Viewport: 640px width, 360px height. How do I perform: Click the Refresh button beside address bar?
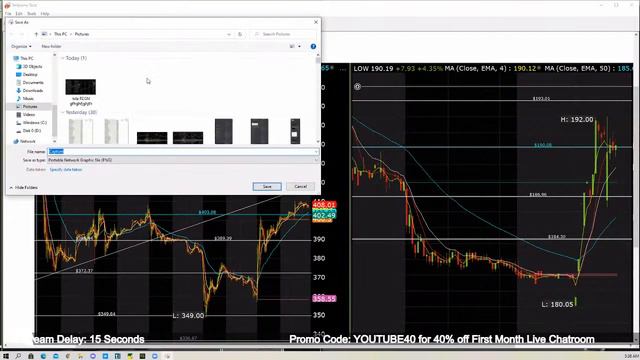click(x=240, y=34)
